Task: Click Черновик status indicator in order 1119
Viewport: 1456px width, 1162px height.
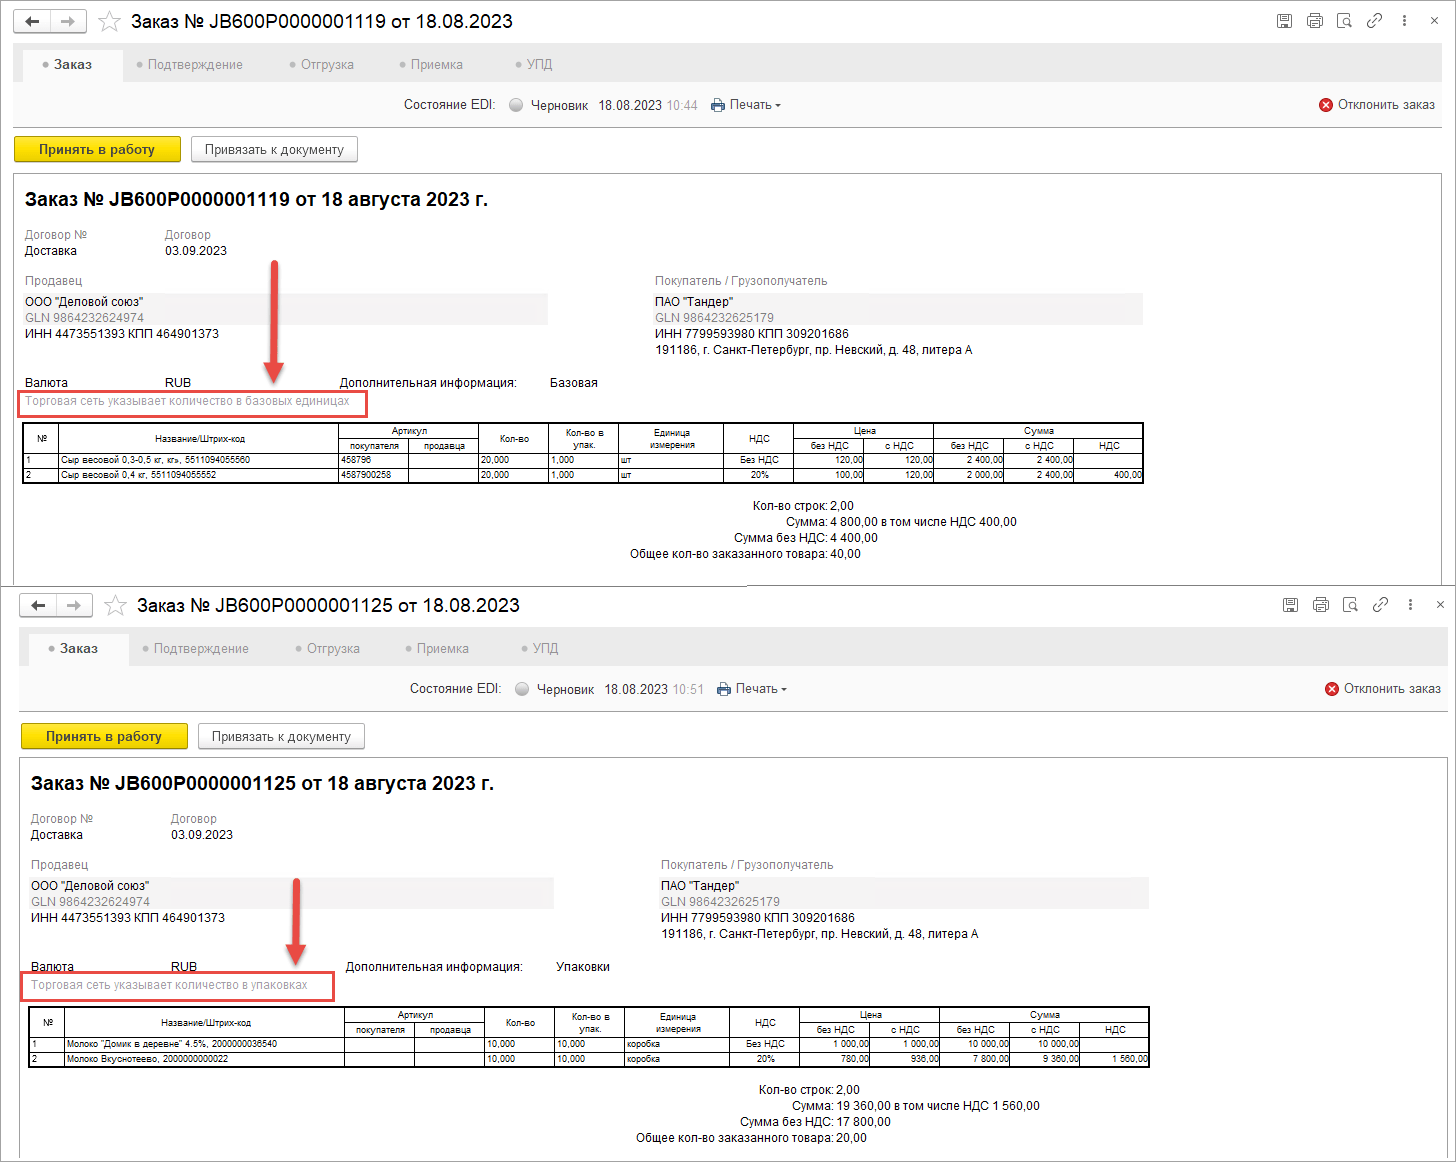Action: (548, 105)
